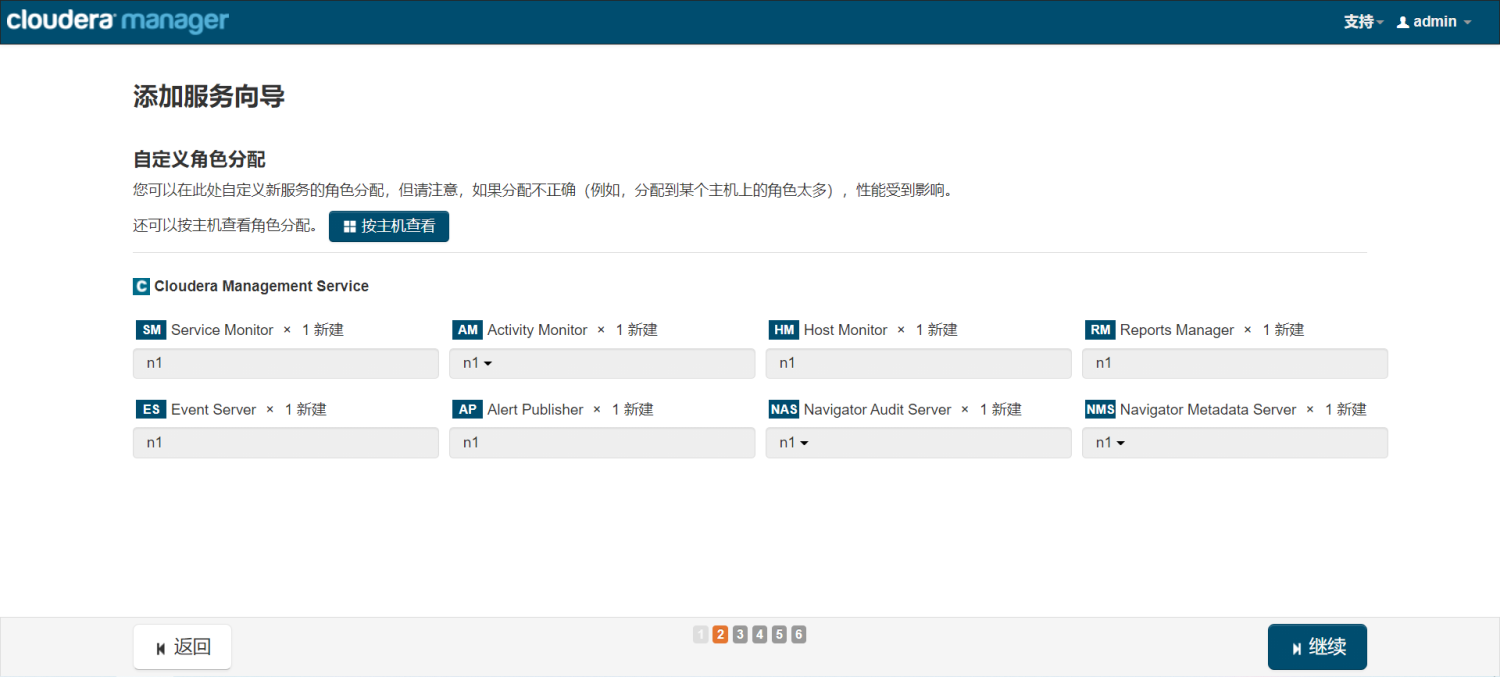Open the admin account menu
The width and height of the screenshot is (1500, 677).
coord(1434,22)
